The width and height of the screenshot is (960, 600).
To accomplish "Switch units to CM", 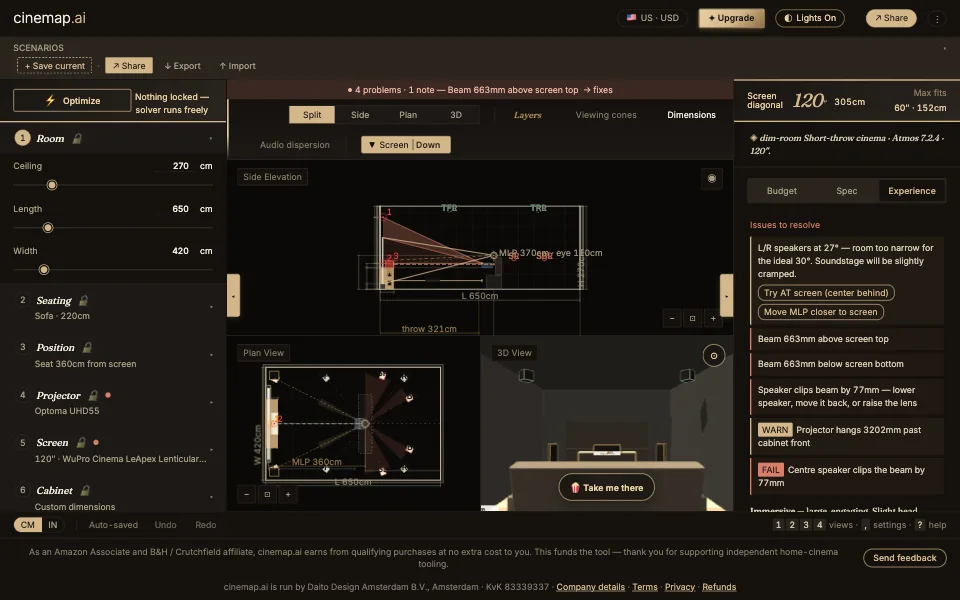I will pyautogui.click(x=28, y=525).
